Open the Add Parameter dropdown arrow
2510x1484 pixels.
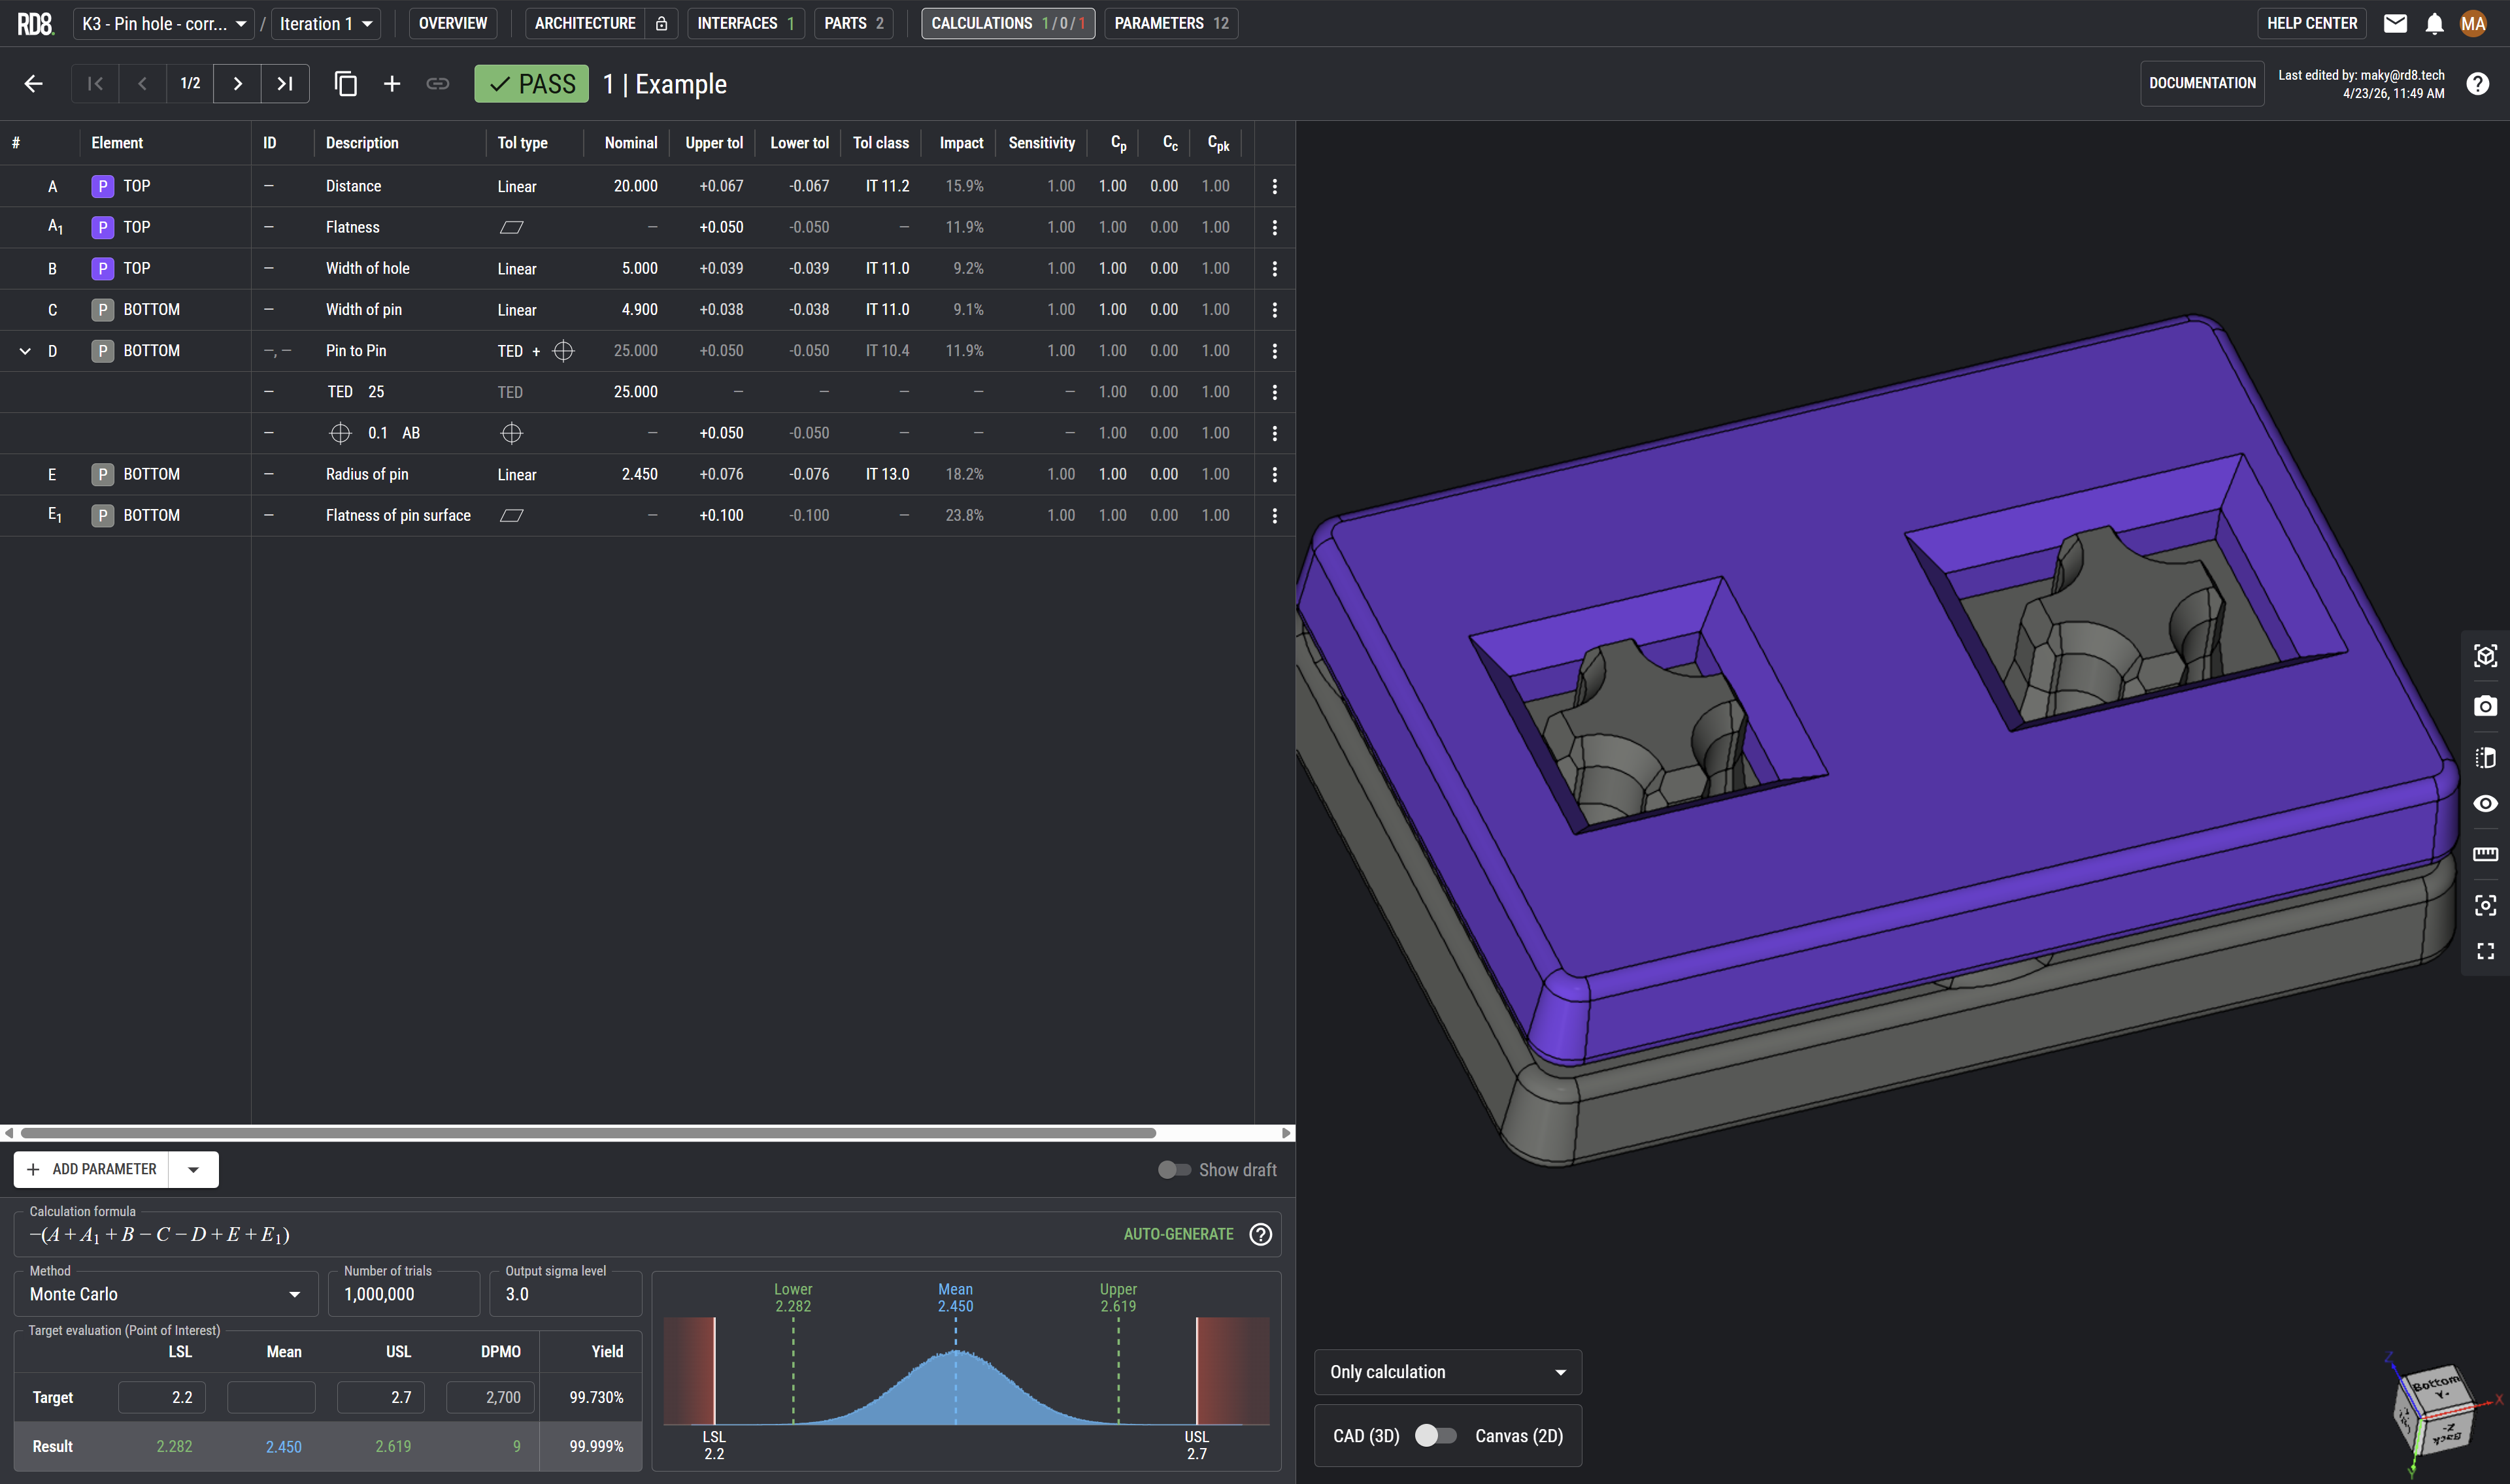click(193, 1169)
